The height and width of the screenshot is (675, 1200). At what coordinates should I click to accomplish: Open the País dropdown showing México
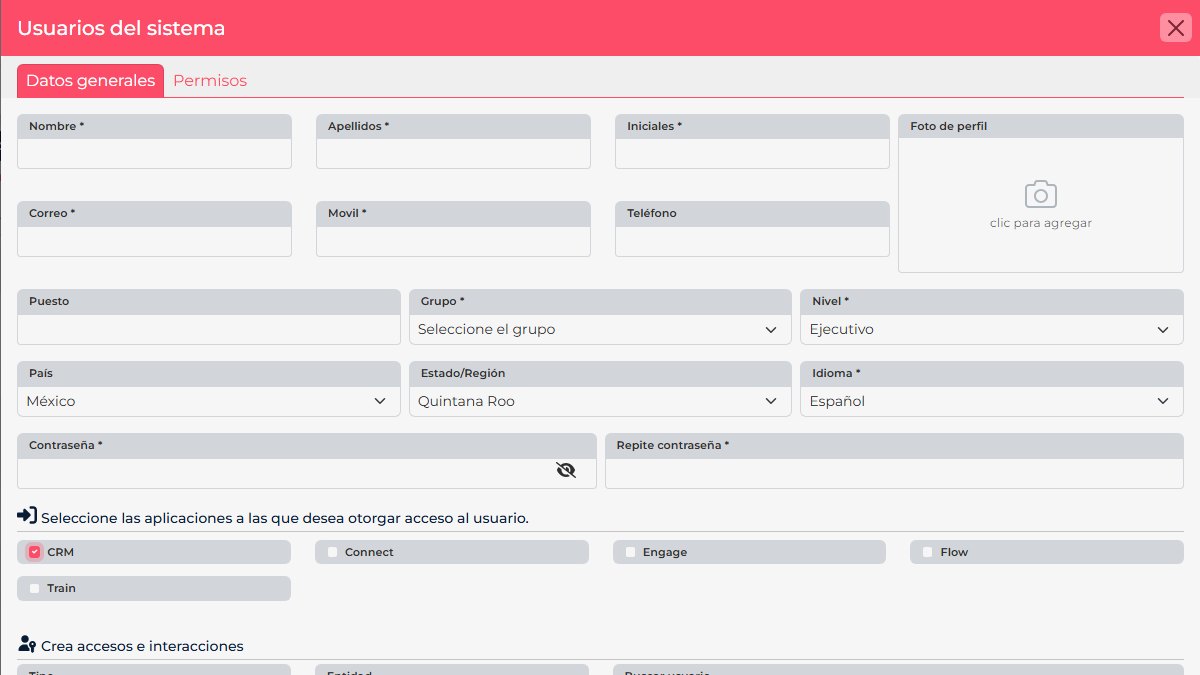click(x=209, y=401)
